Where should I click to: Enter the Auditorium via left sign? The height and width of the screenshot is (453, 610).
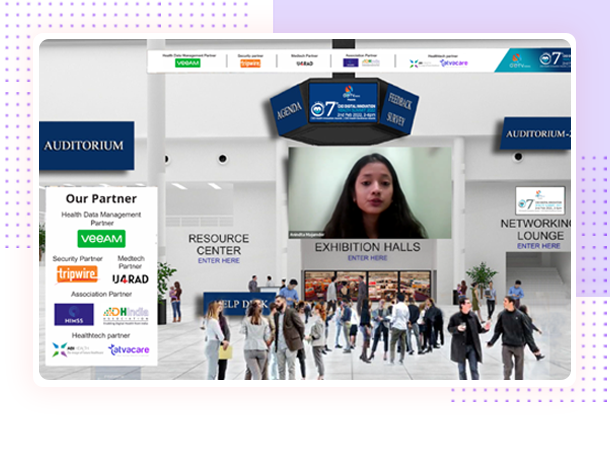point(84,145)
